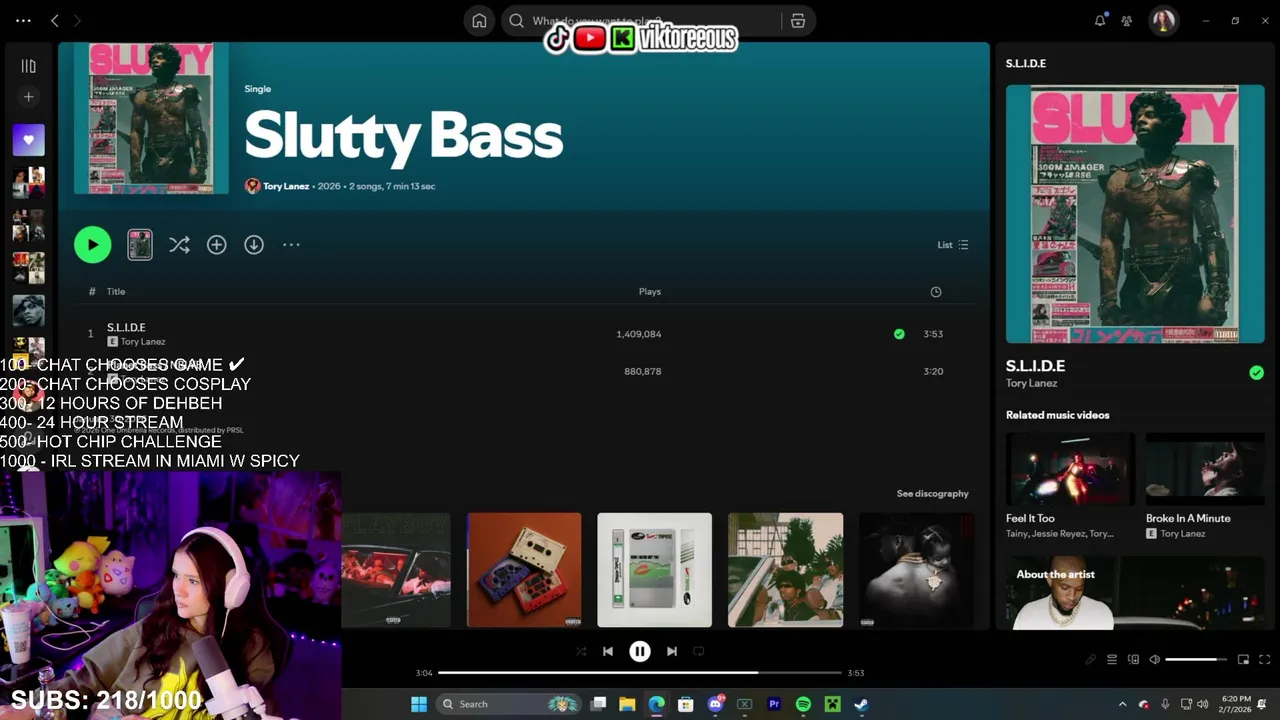Download the Slutty Bass single
Image resolution: width=1280 pixels, height=720 pixels.
pos(254,245)
